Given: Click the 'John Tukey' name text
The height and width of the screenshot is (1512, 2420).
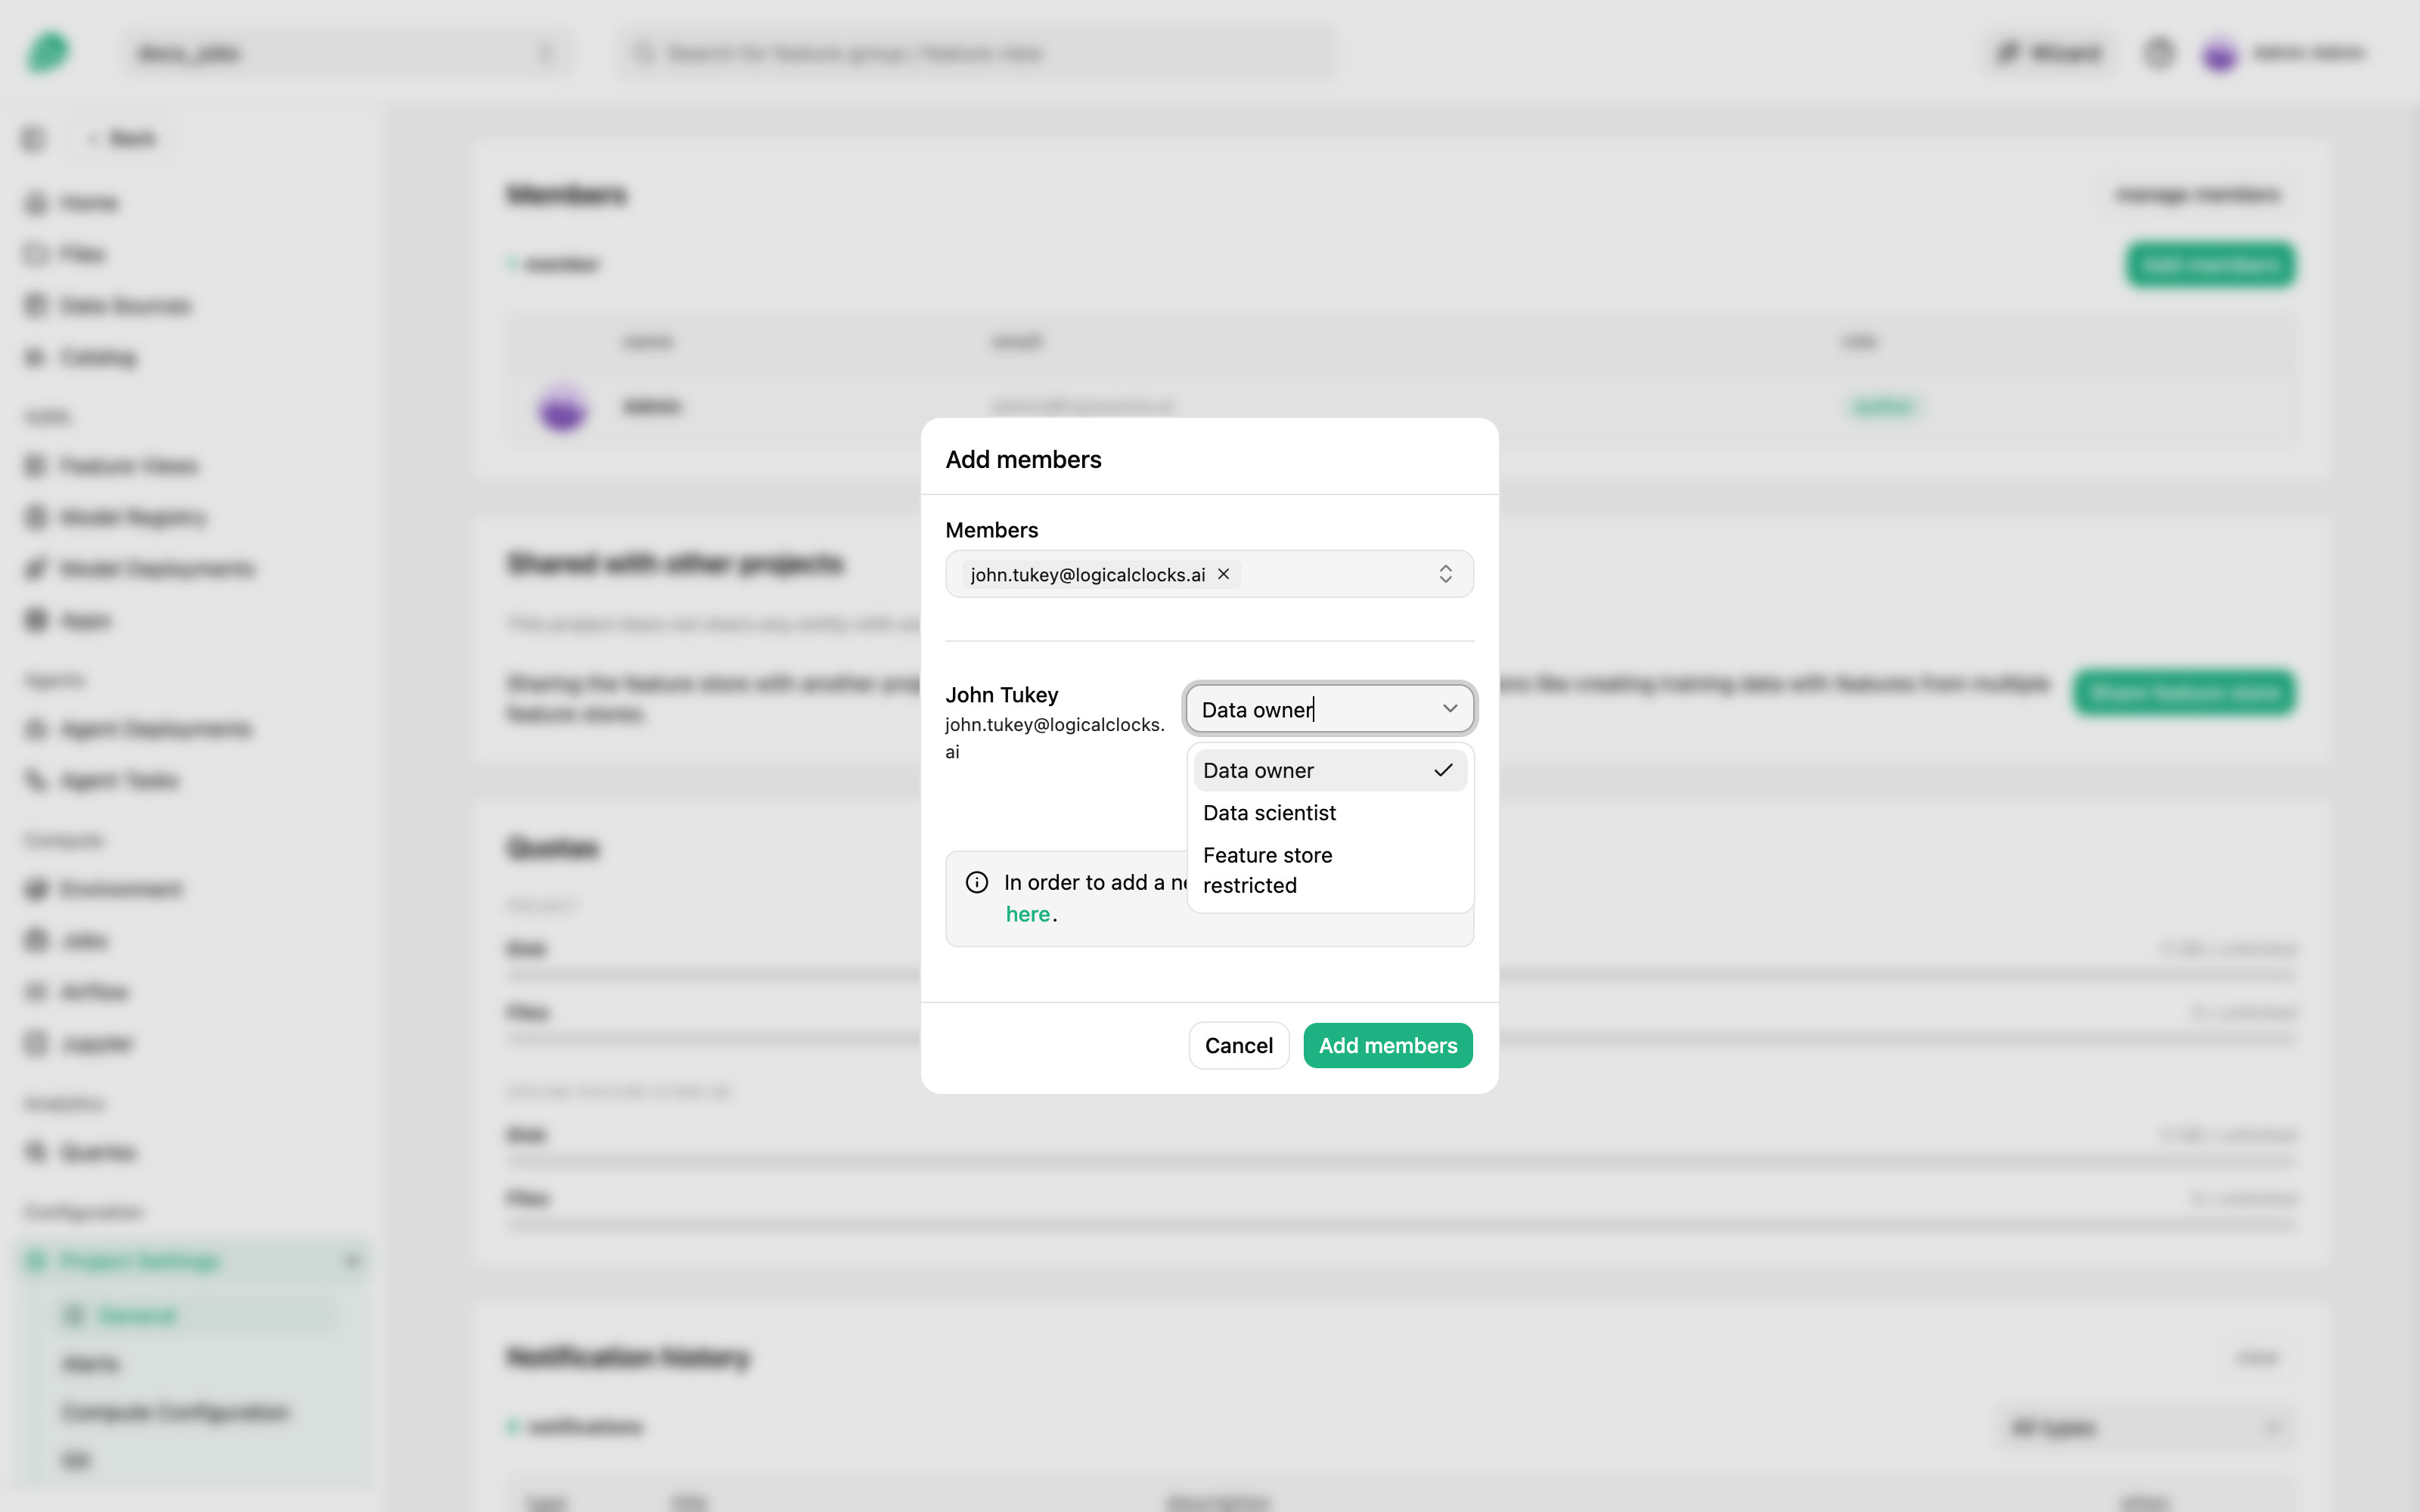Looking at the screenshot, I should click(x=1001, y=695).
